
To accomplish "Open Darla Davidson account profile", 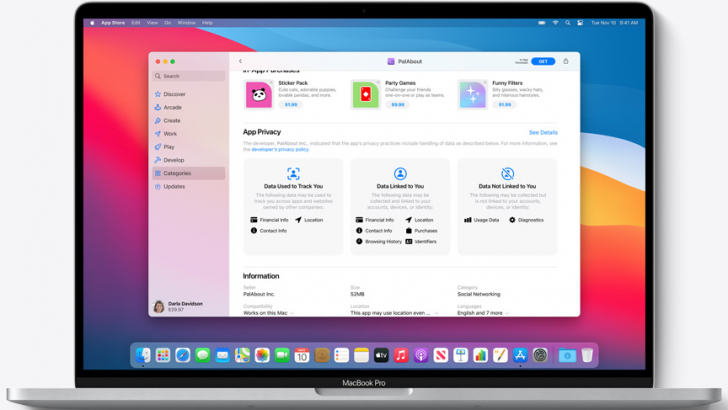I will point(179,306).
